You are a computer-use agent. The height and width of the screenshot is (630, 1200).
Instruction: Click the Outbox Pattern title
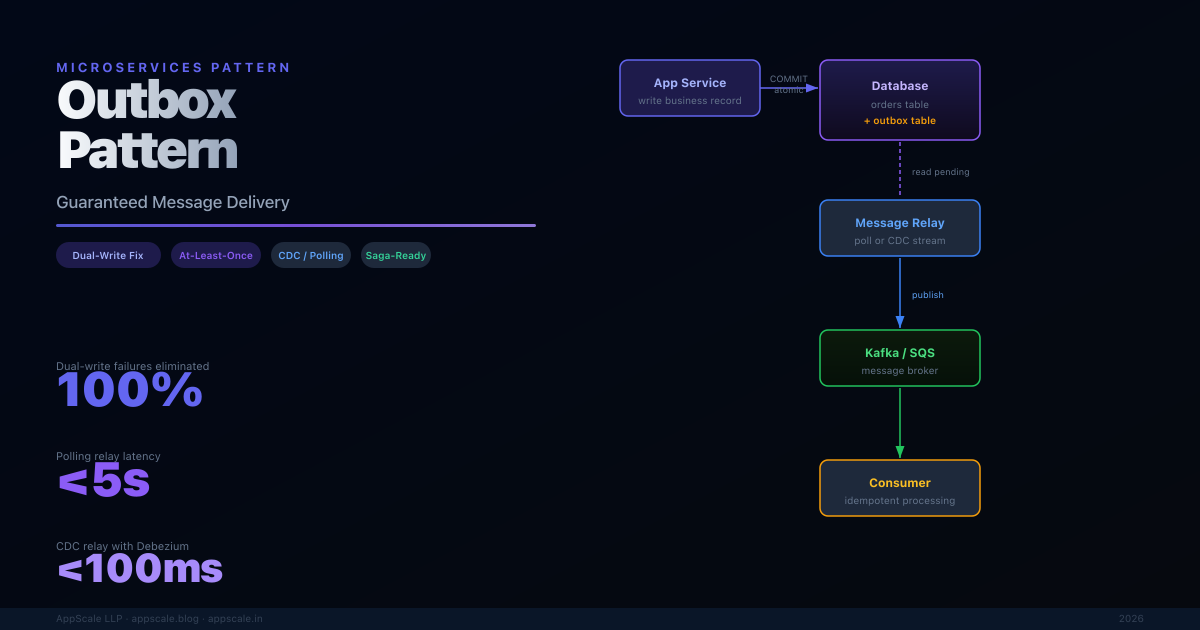147,125
